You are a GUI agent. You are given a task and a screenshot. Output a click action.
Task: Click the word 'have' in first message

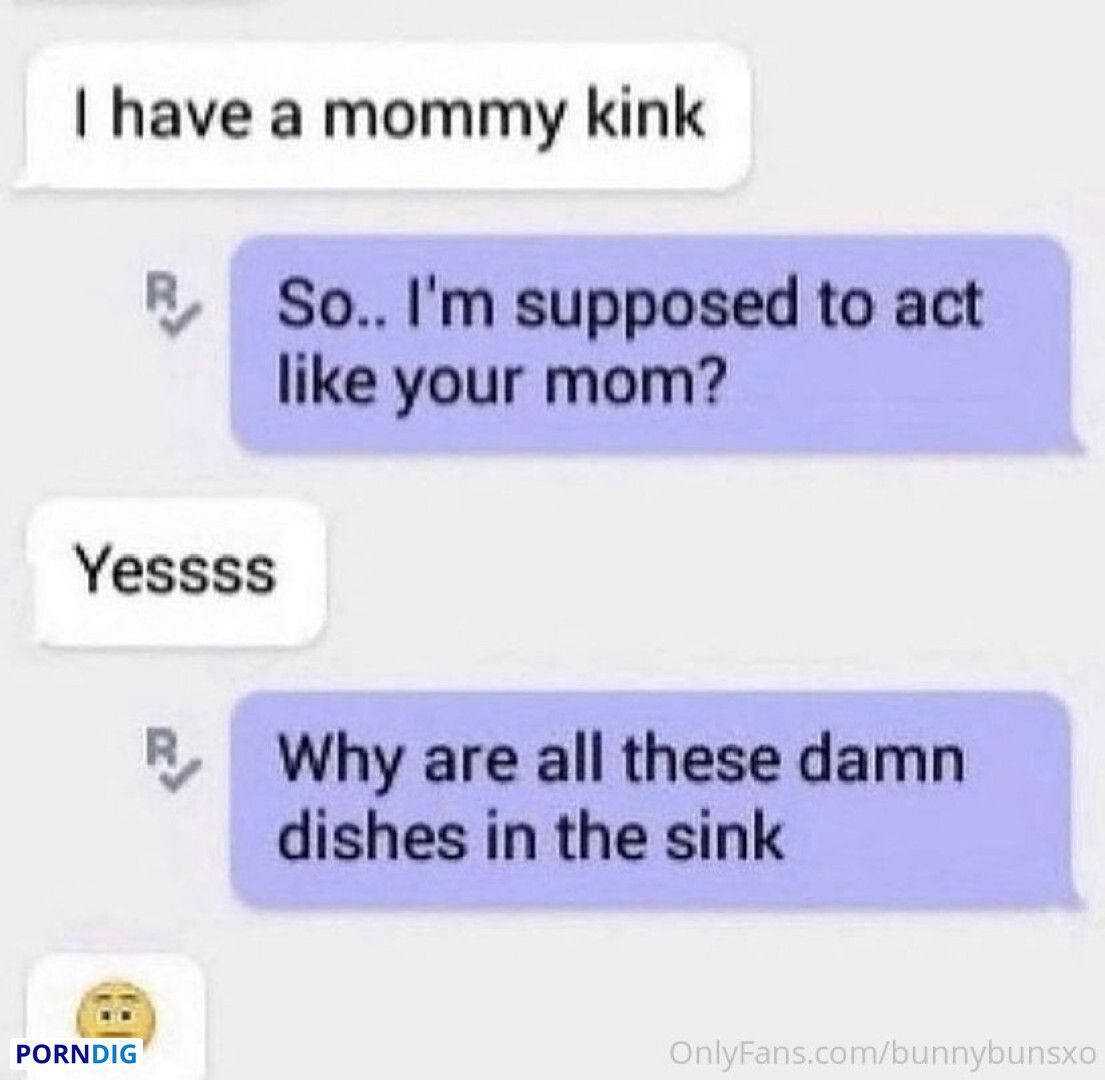point(178,113)
